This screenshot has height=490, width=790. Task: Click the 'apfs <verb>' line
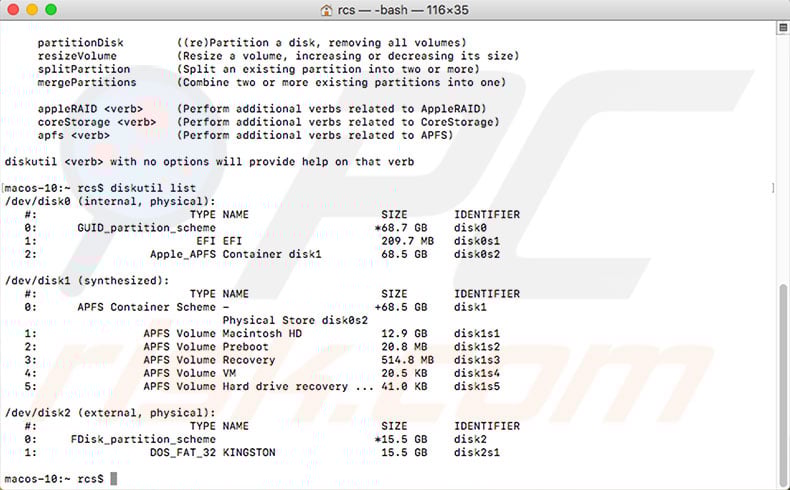pyautogui.click(x=245, y=135)
